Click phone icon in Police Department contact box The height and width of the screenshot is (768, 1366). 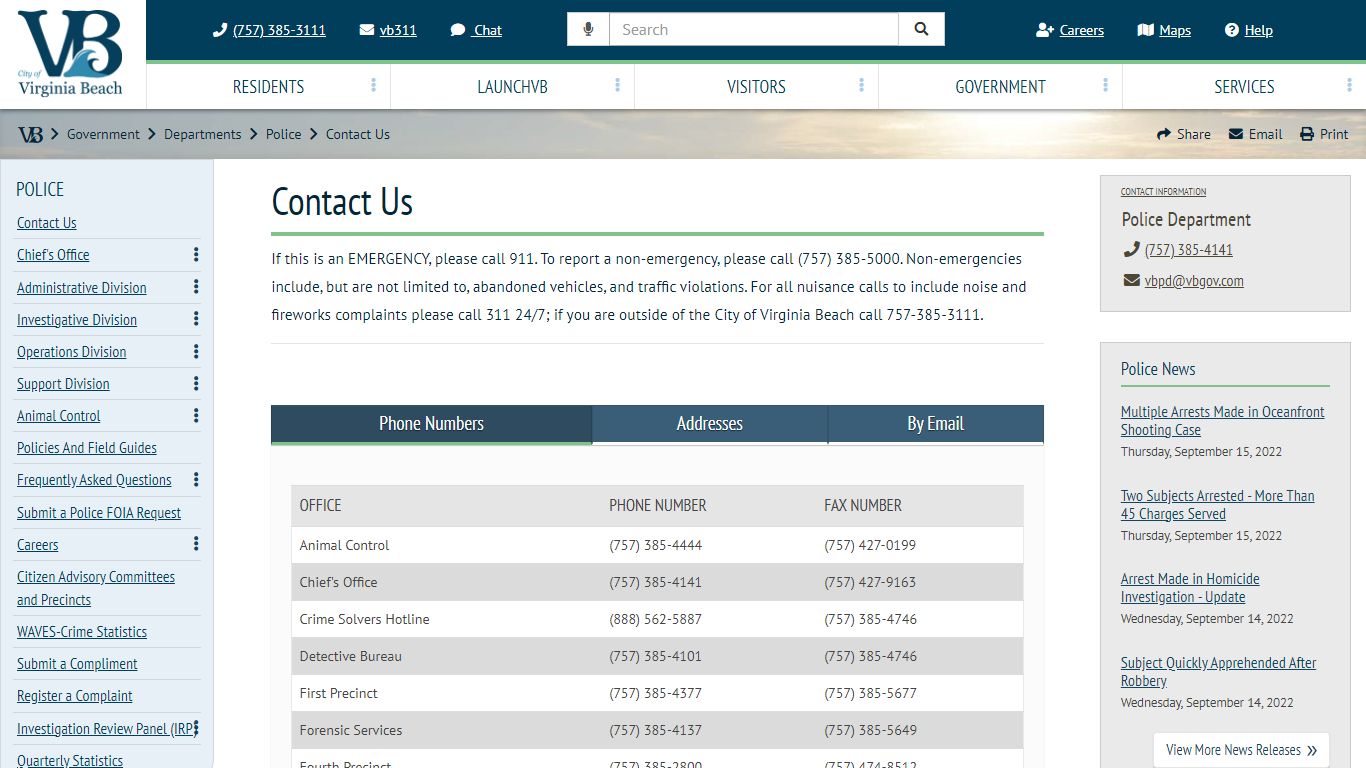click(x=1131, y=249)
